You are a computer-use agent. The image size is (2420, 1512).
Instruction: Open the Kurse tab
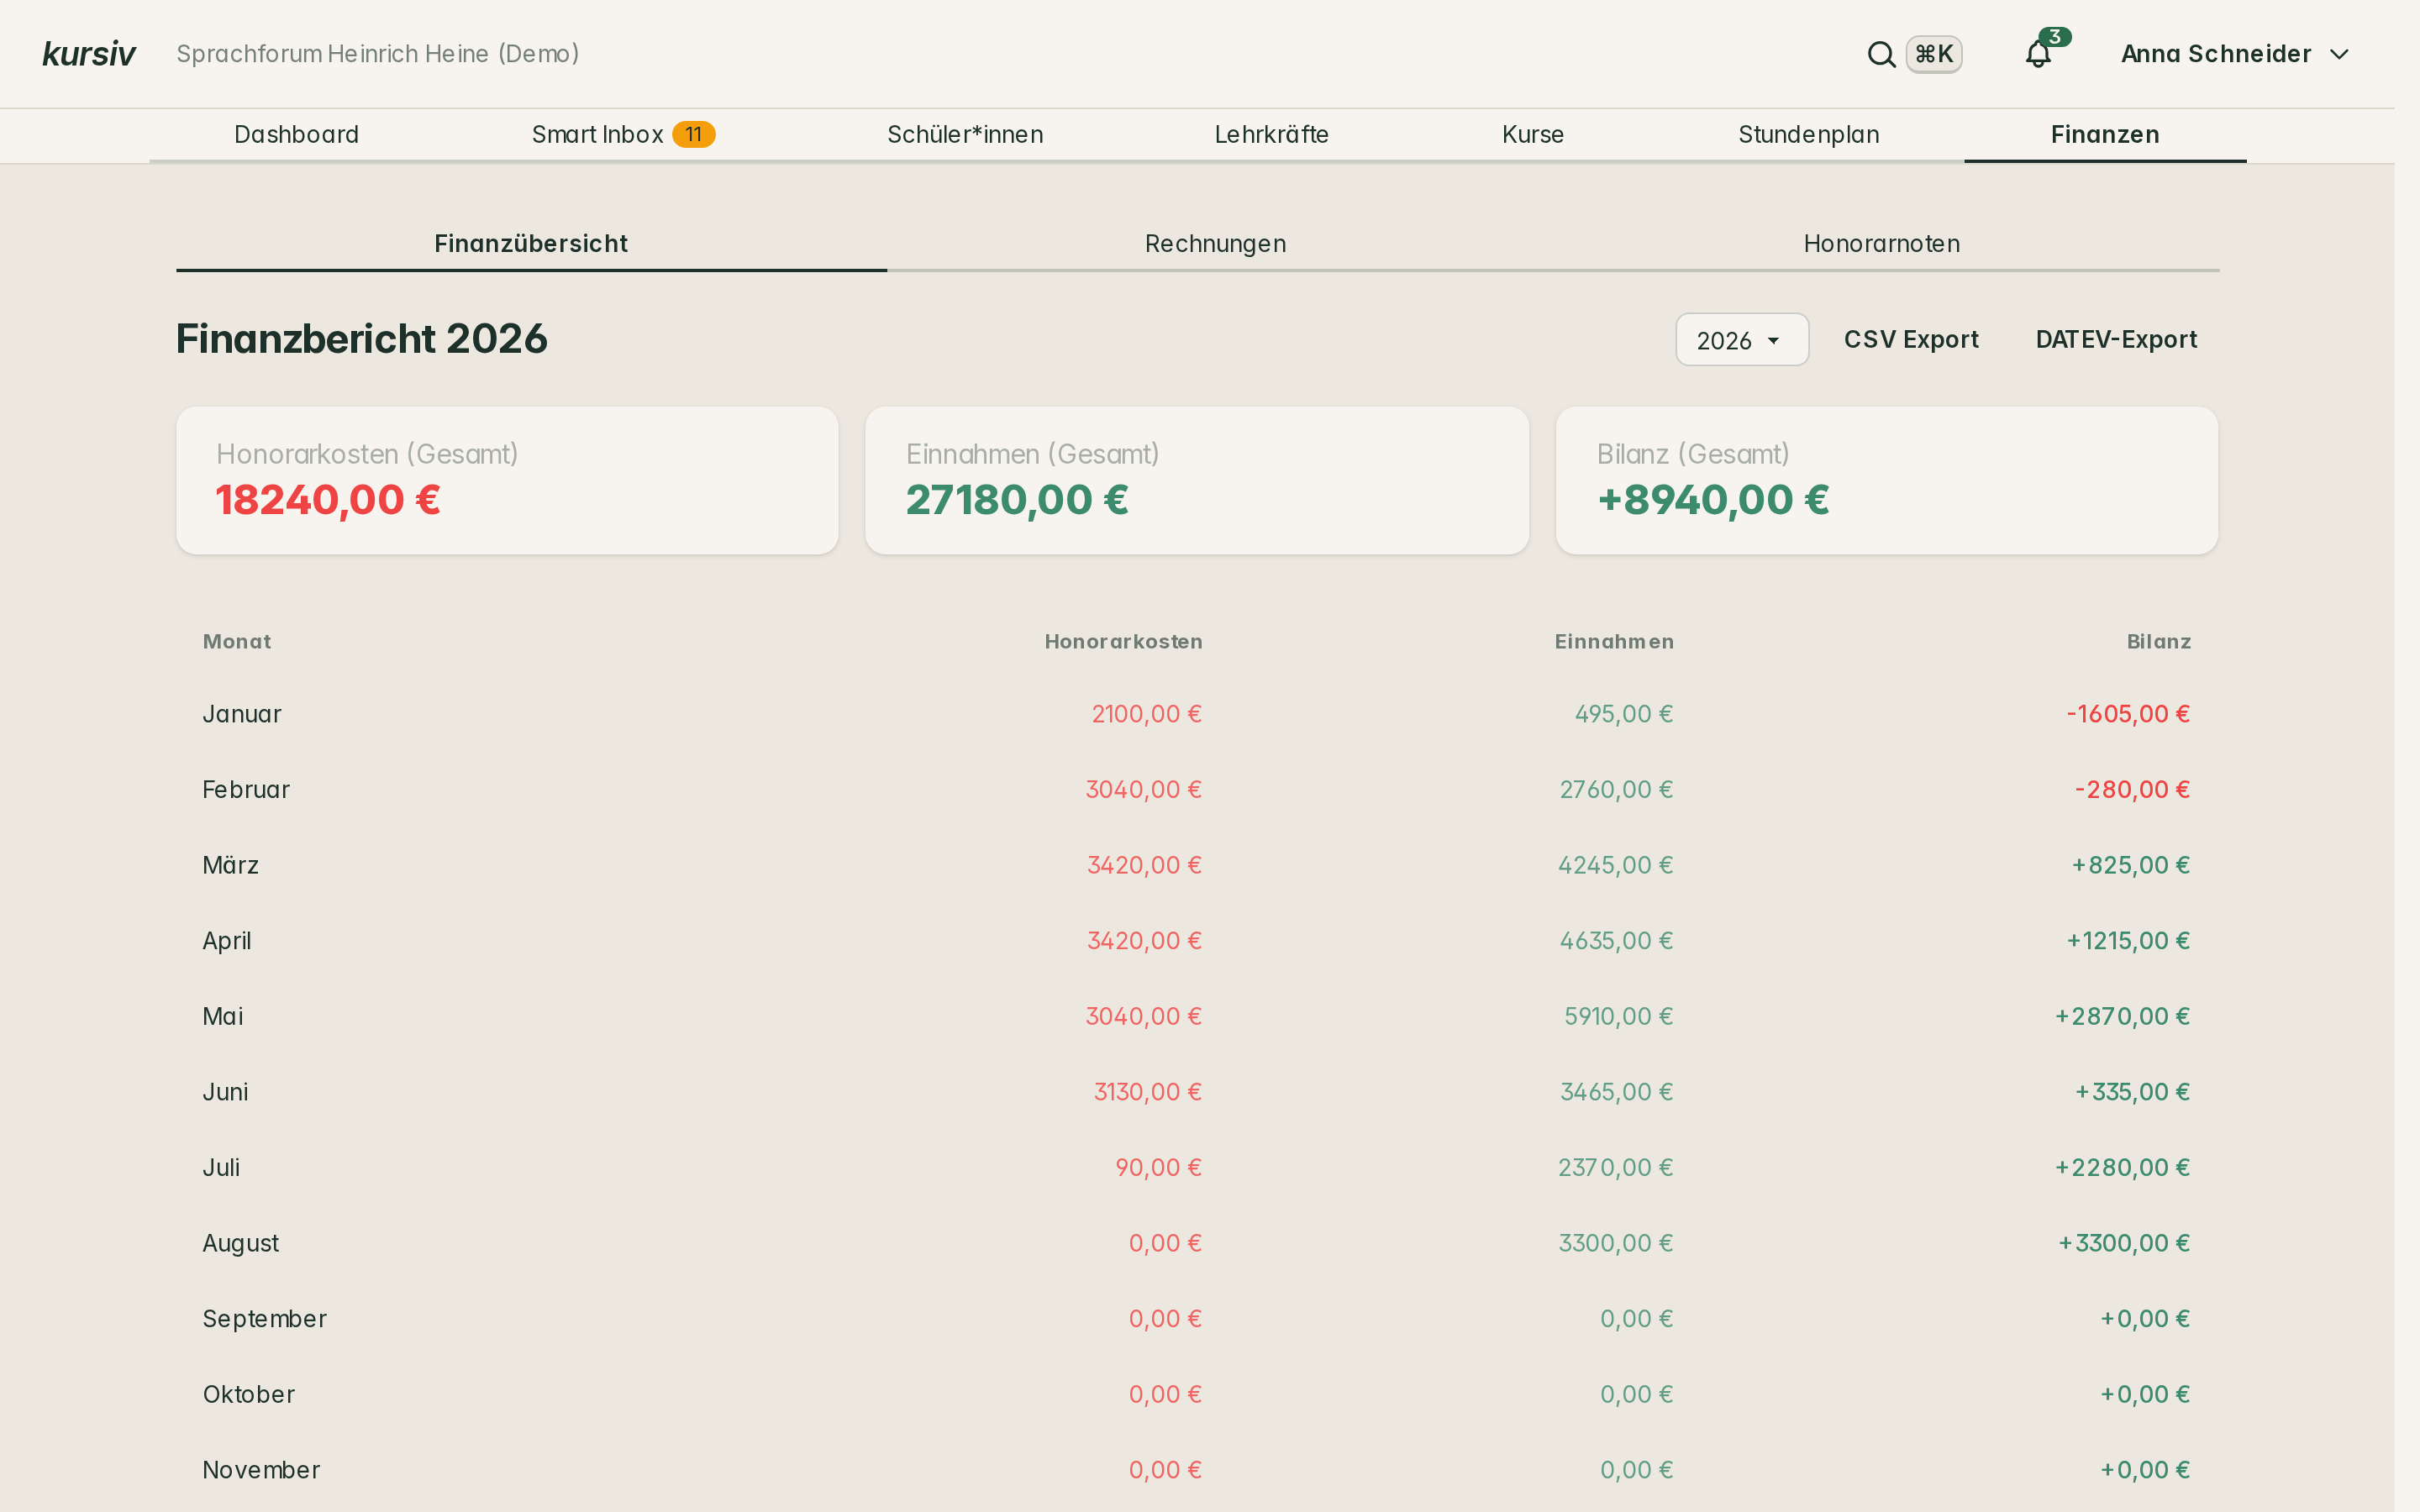[x=1532, y=135]
